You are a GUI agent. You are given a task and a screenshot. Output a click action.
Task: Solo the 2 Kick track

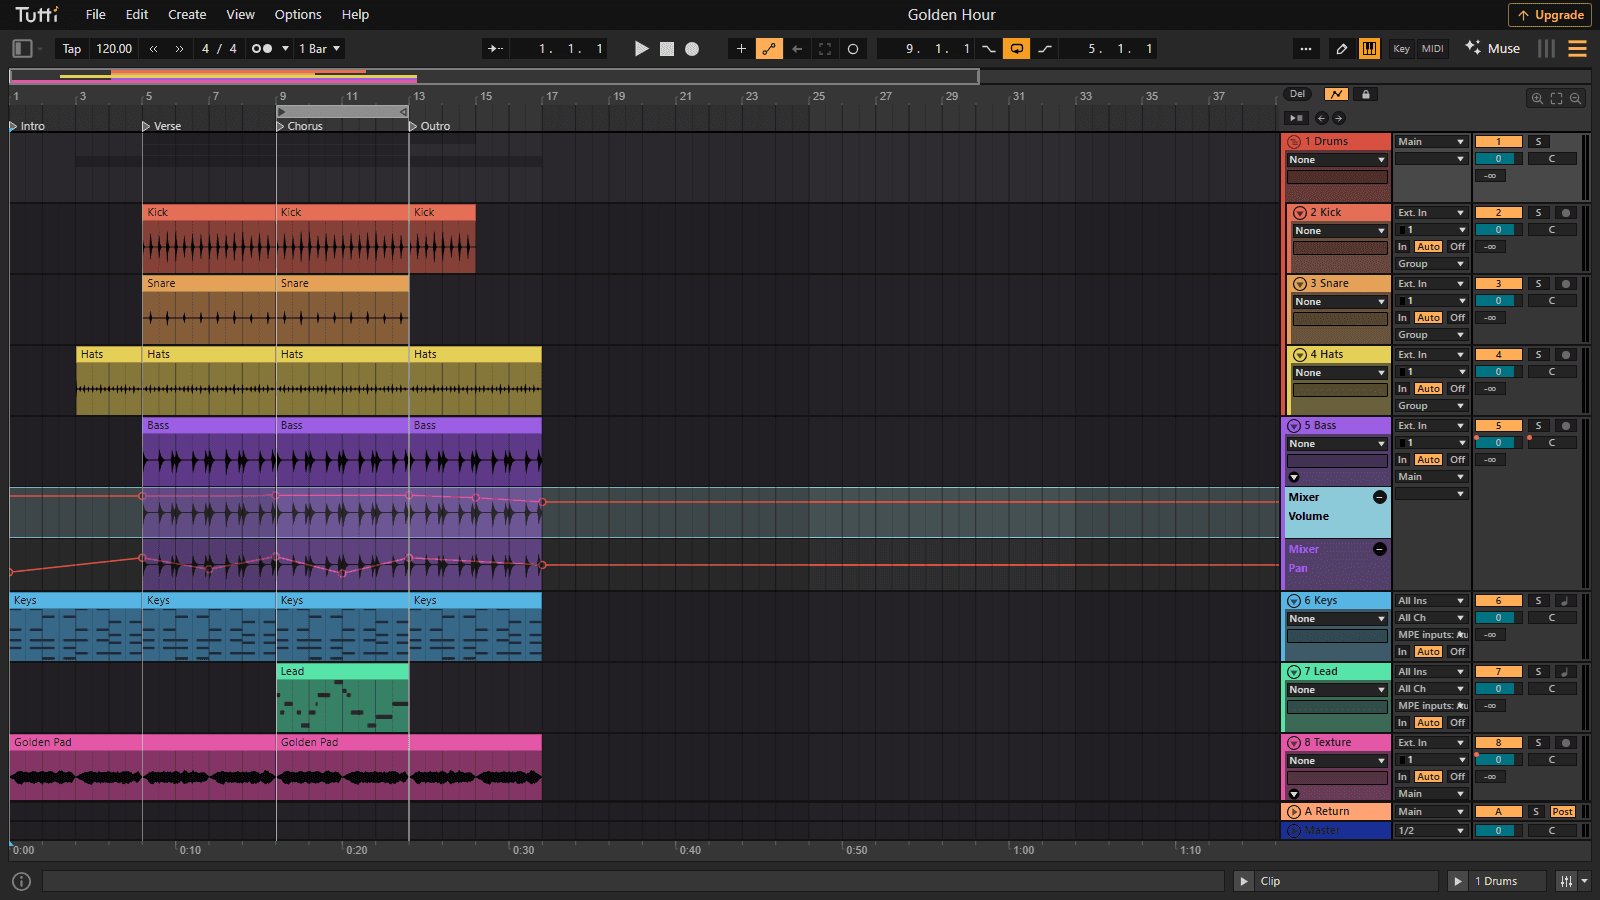pyautogui.click(x=1538, y=213)
